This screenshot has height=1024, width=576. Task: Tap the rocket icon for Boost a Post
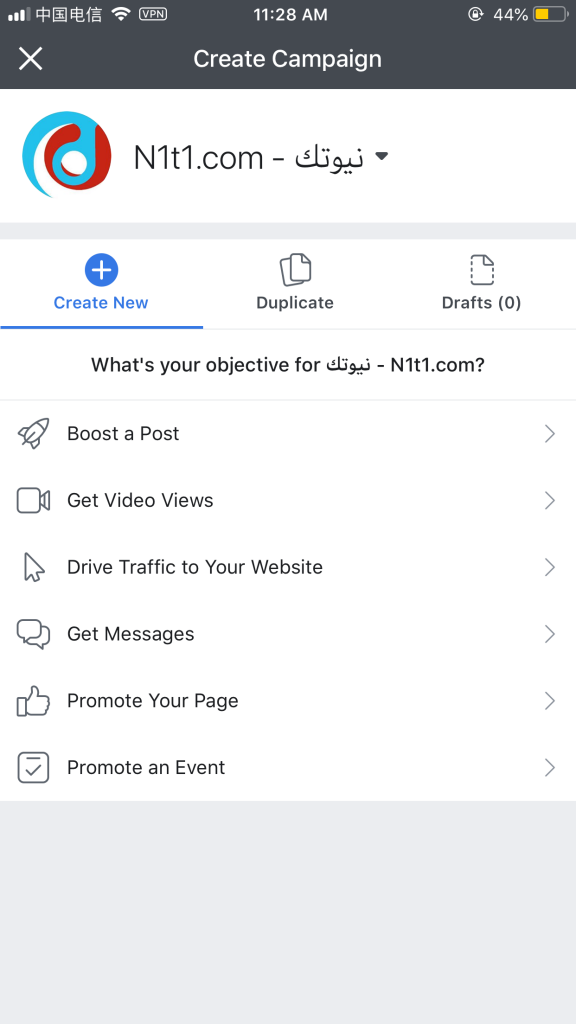point(33,434)
